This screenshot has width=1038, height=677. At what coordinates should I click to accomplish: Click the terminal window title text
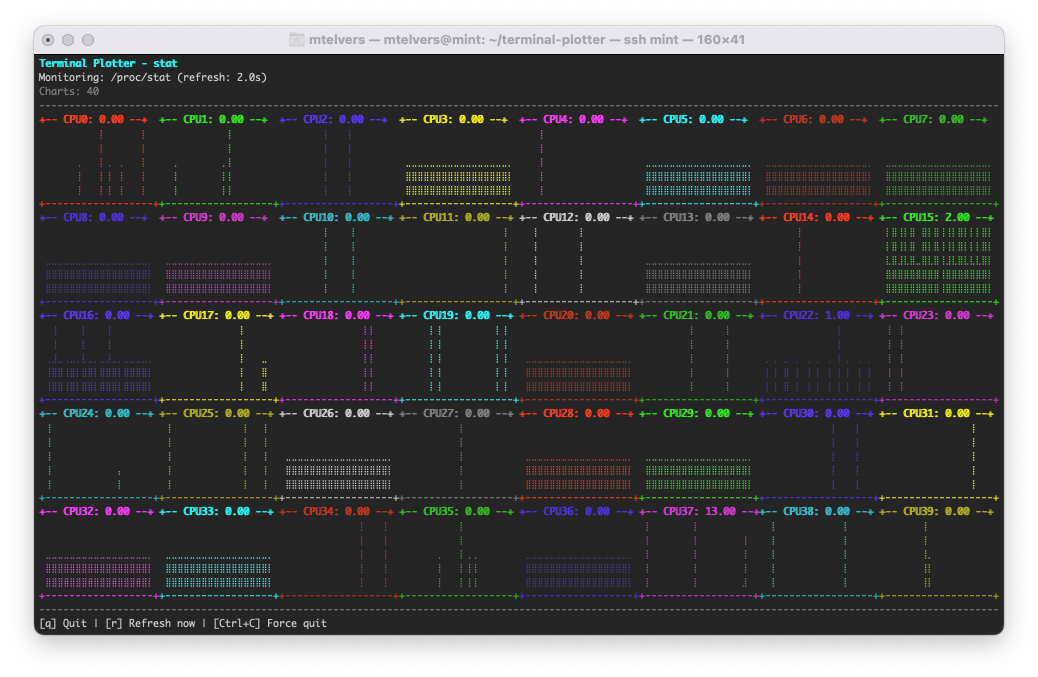tap(527, 40)
